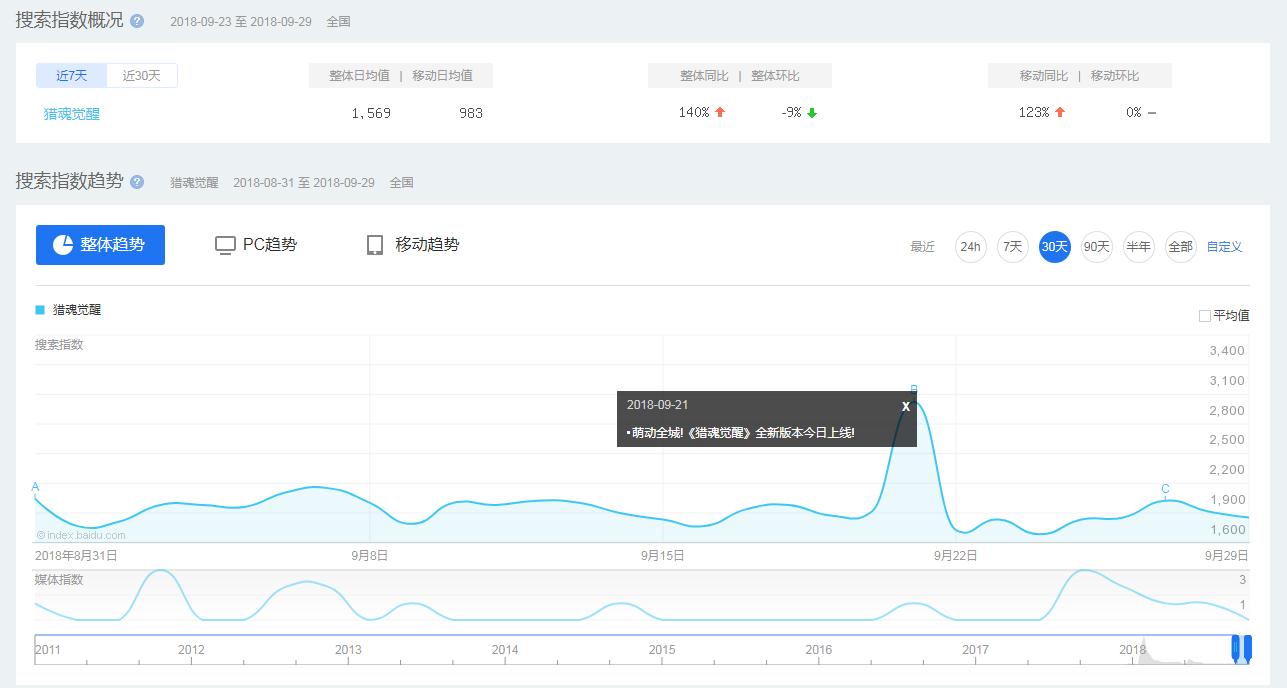The height and width of the screenshot is (688, 1287).
Task: Choose the 7天 time range
Action: click(1013, 247)
